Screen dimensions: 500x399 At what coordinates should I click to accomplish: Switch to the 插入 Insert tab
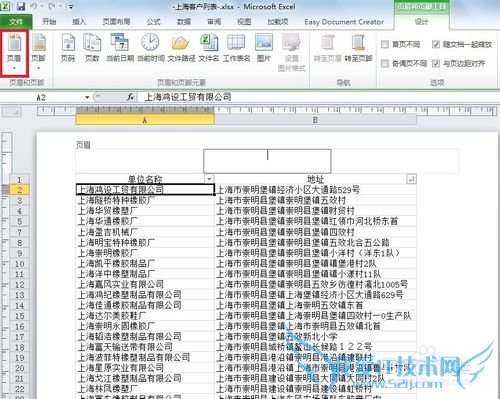tap(79, 22)
